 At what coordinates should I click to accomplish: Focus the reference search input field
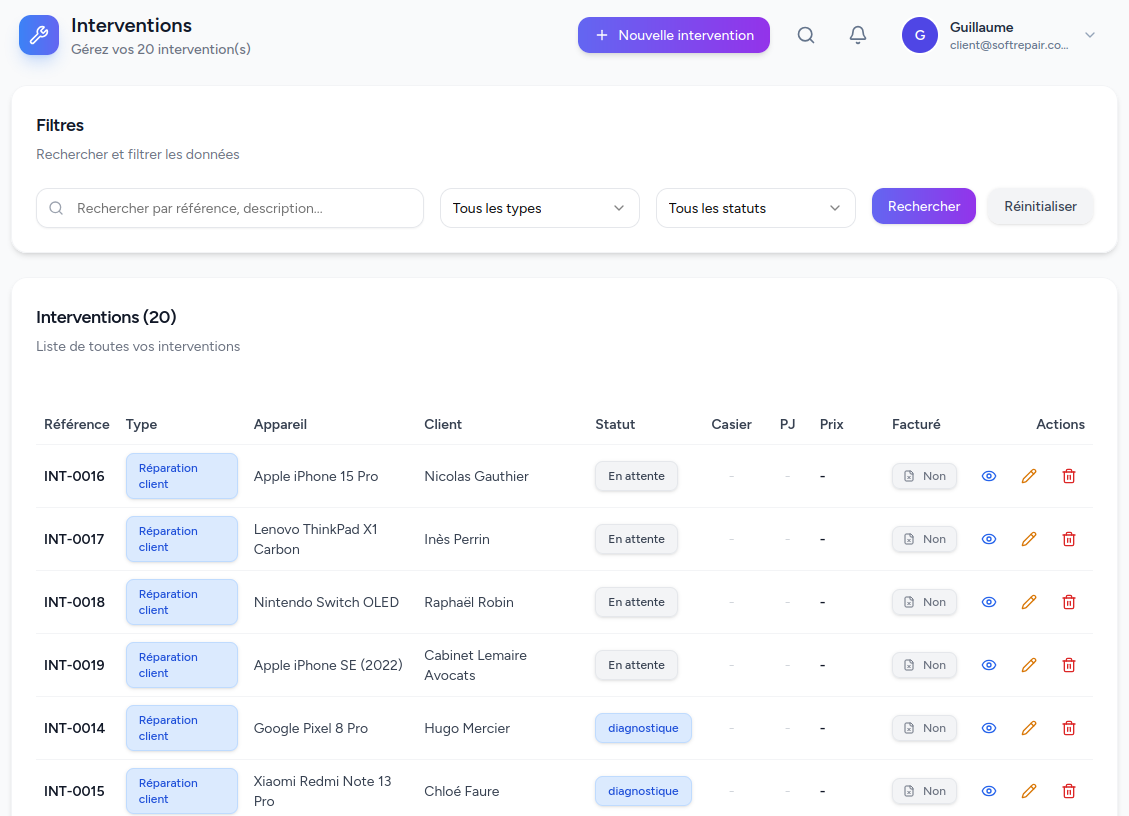click(240, 208)
